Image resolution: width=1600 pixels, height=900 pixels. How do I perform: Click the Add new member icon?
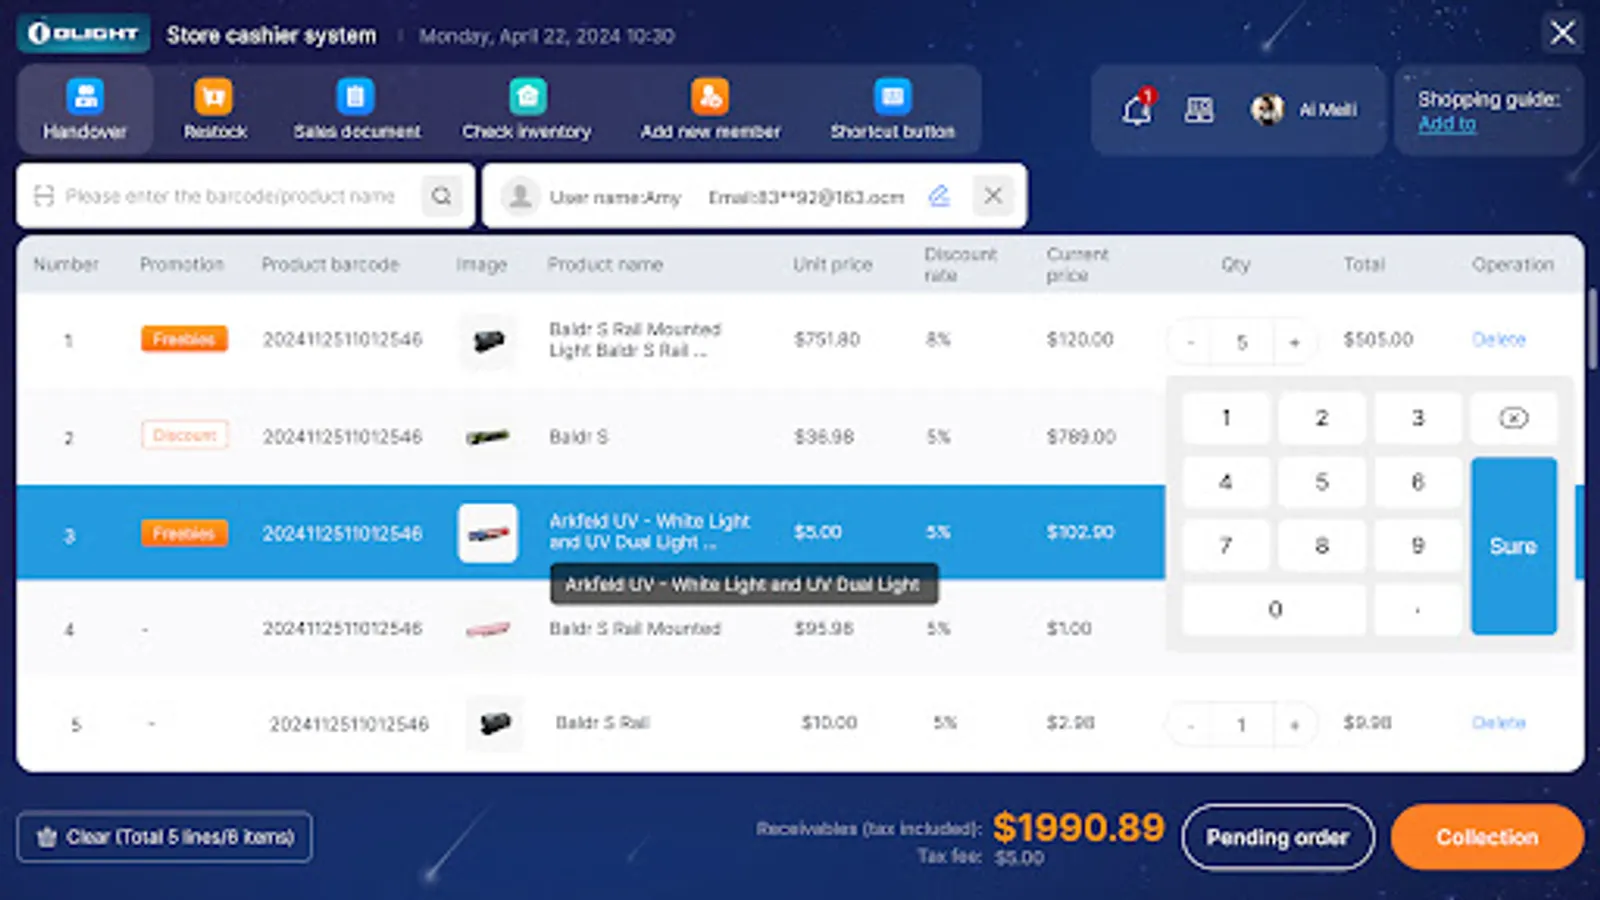pos(710,108)
